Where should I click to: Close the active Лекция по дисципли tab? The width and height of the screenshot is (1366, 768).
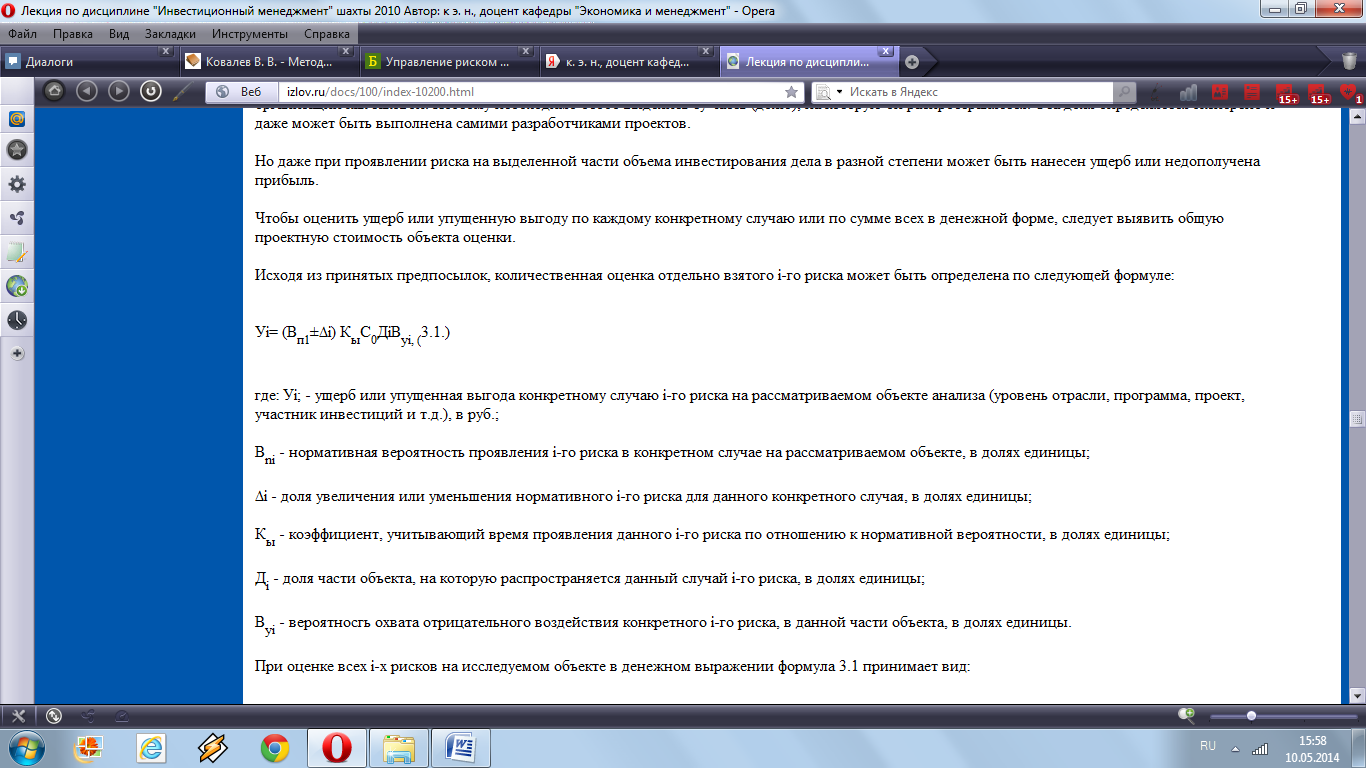[x=885, y=52]
